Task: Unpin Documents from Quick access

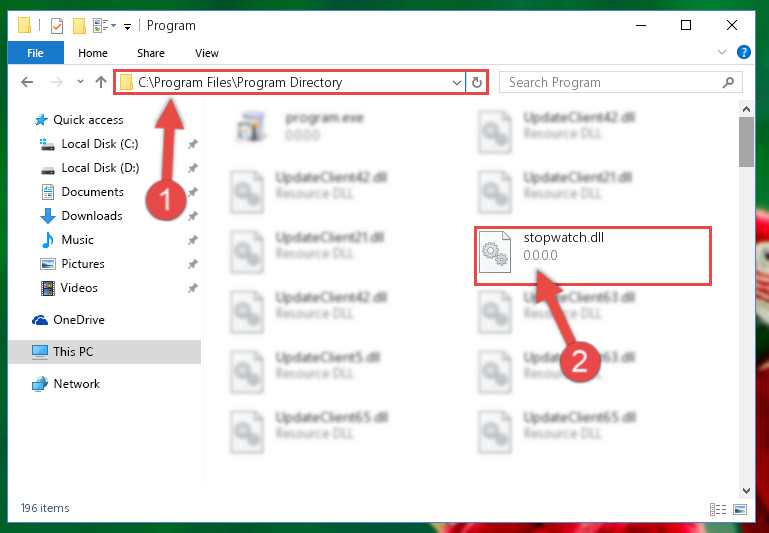Action: [193, 192]
